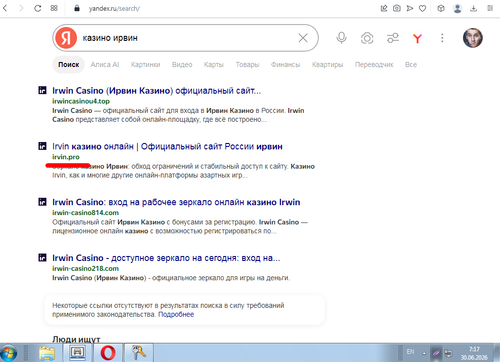
Task: Start voice search with microphone icon
Action: [x=341, y=38]
